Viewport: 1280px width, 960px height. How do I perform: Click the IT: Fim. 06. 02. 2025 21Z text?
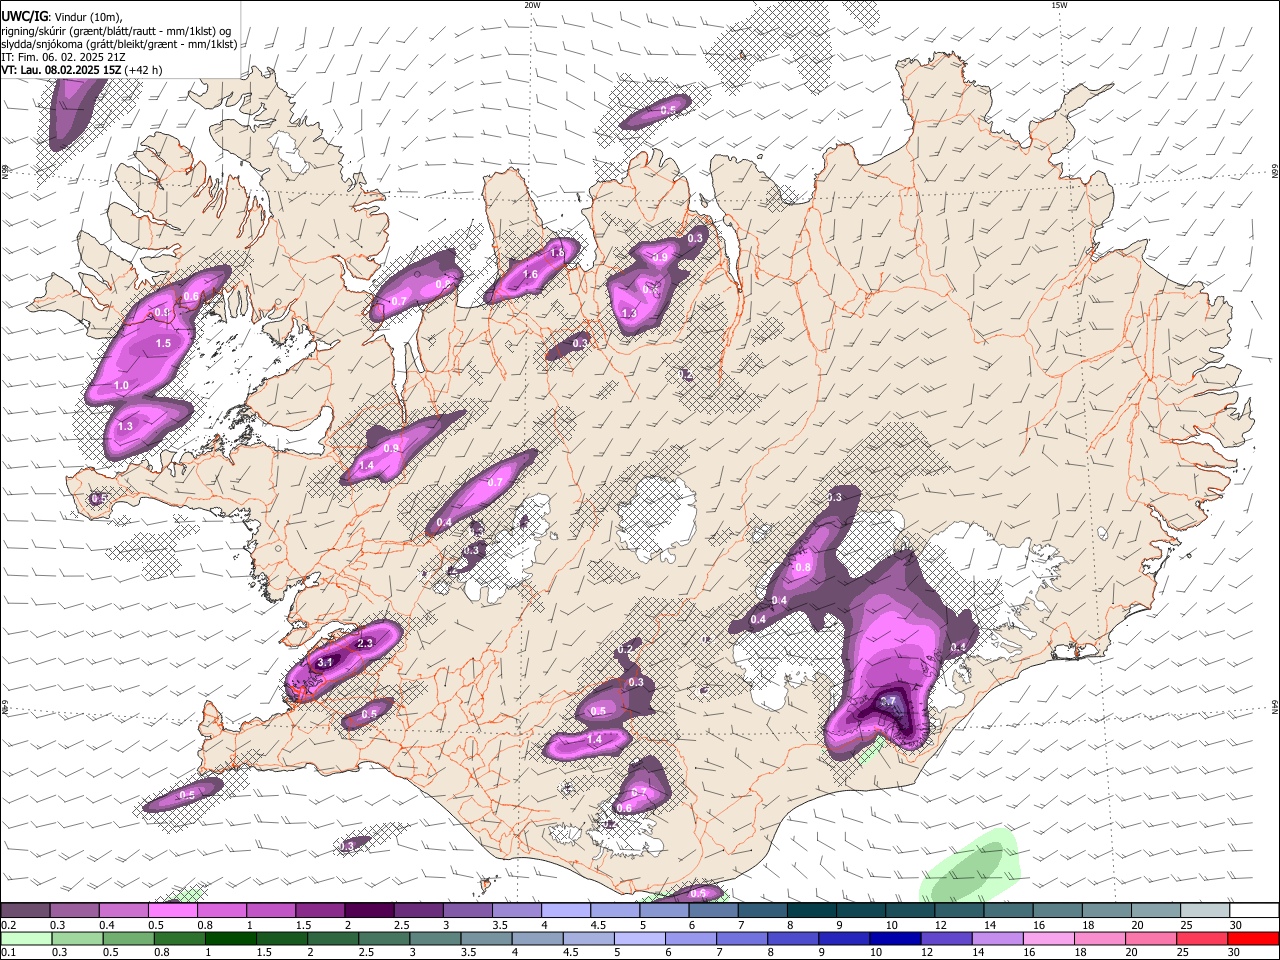click(x=63, y=57)
